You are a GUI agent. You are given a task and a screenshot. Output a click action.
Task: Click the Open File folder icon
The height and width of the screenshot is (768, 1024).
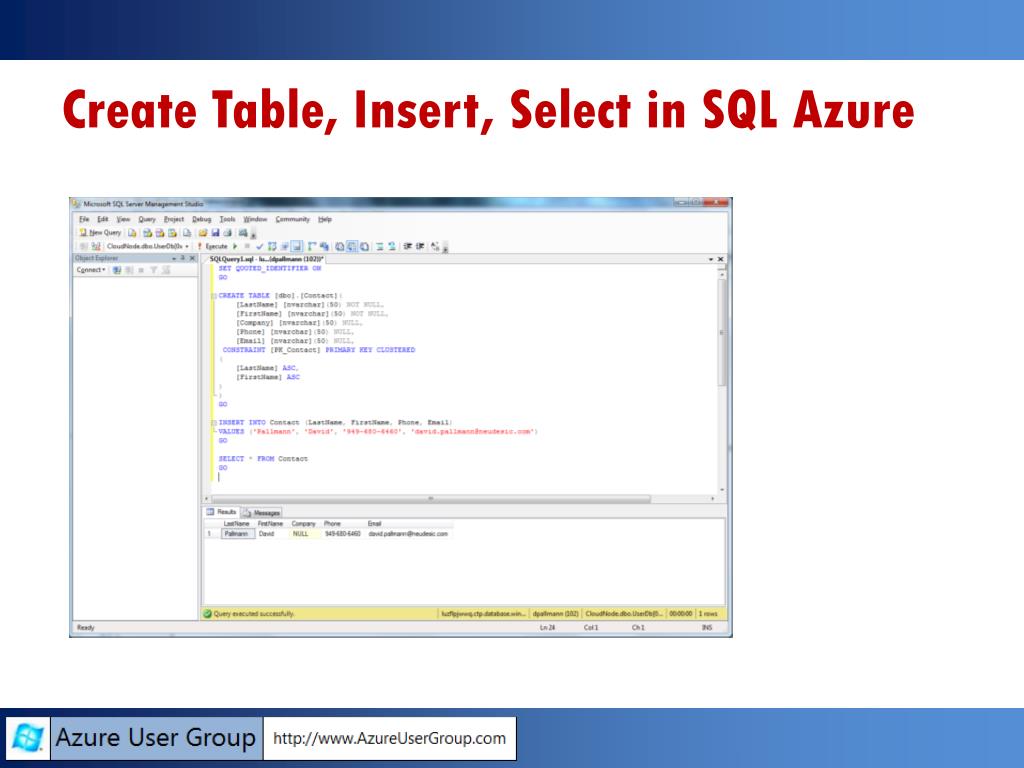[203, 232]
